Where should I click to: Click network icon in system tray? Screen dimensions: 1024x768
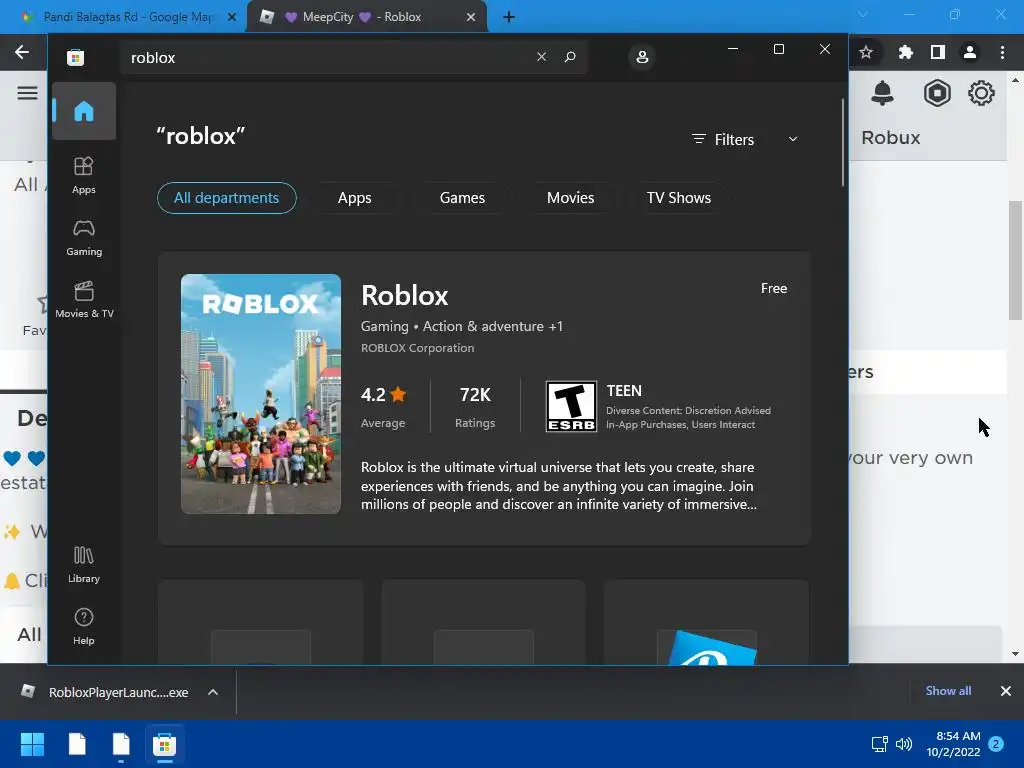pyautogui.click(x=880, y=744)
